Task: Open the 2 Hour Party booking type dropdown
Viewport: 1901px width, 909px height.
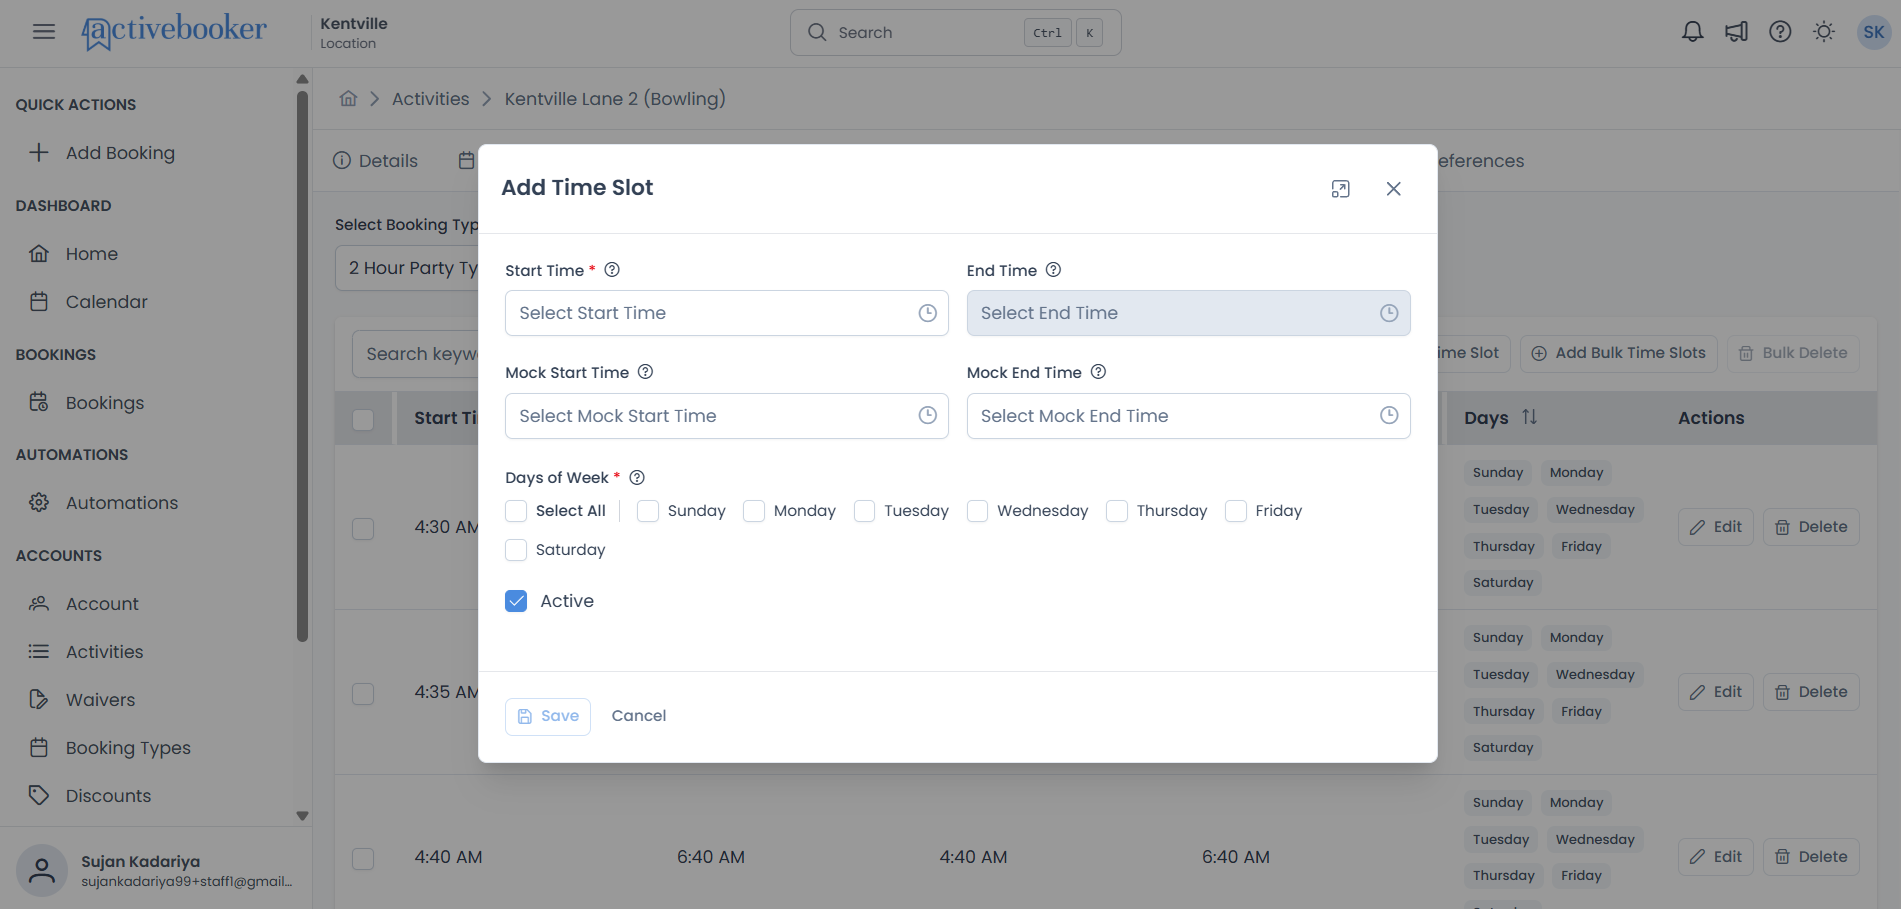Action: (x=407, y=268)
